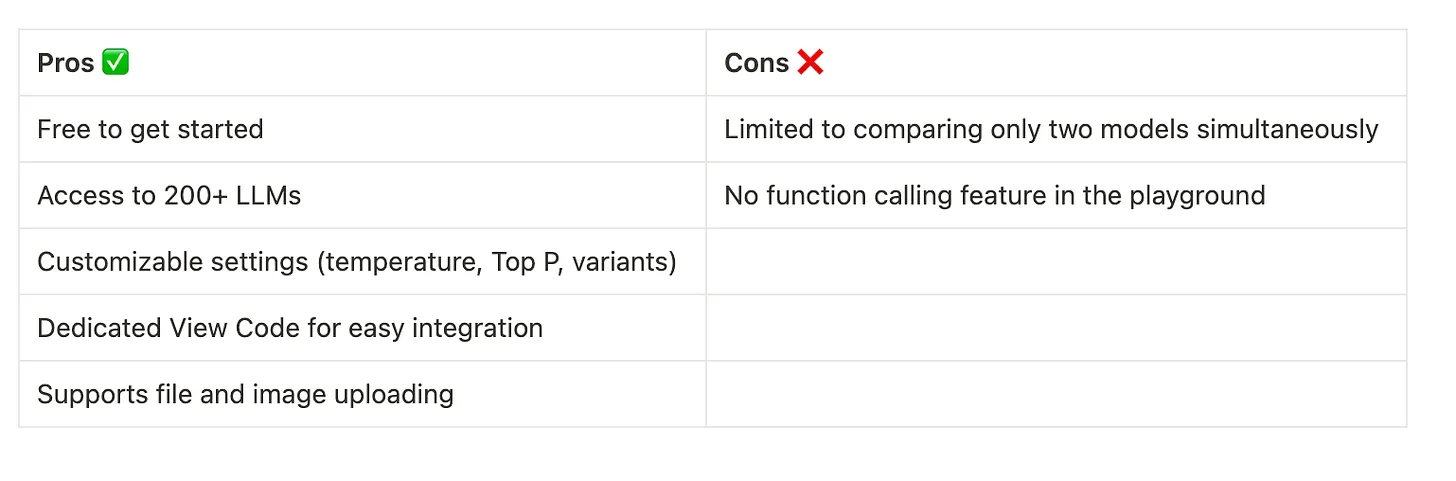Select the "Cons" column header text
The height and width of the screenshot is (481, 1456).
point(757,63)
